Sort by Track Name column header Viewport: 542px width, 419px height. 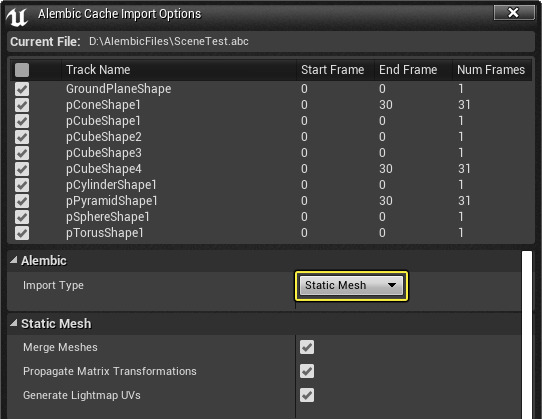179,70
